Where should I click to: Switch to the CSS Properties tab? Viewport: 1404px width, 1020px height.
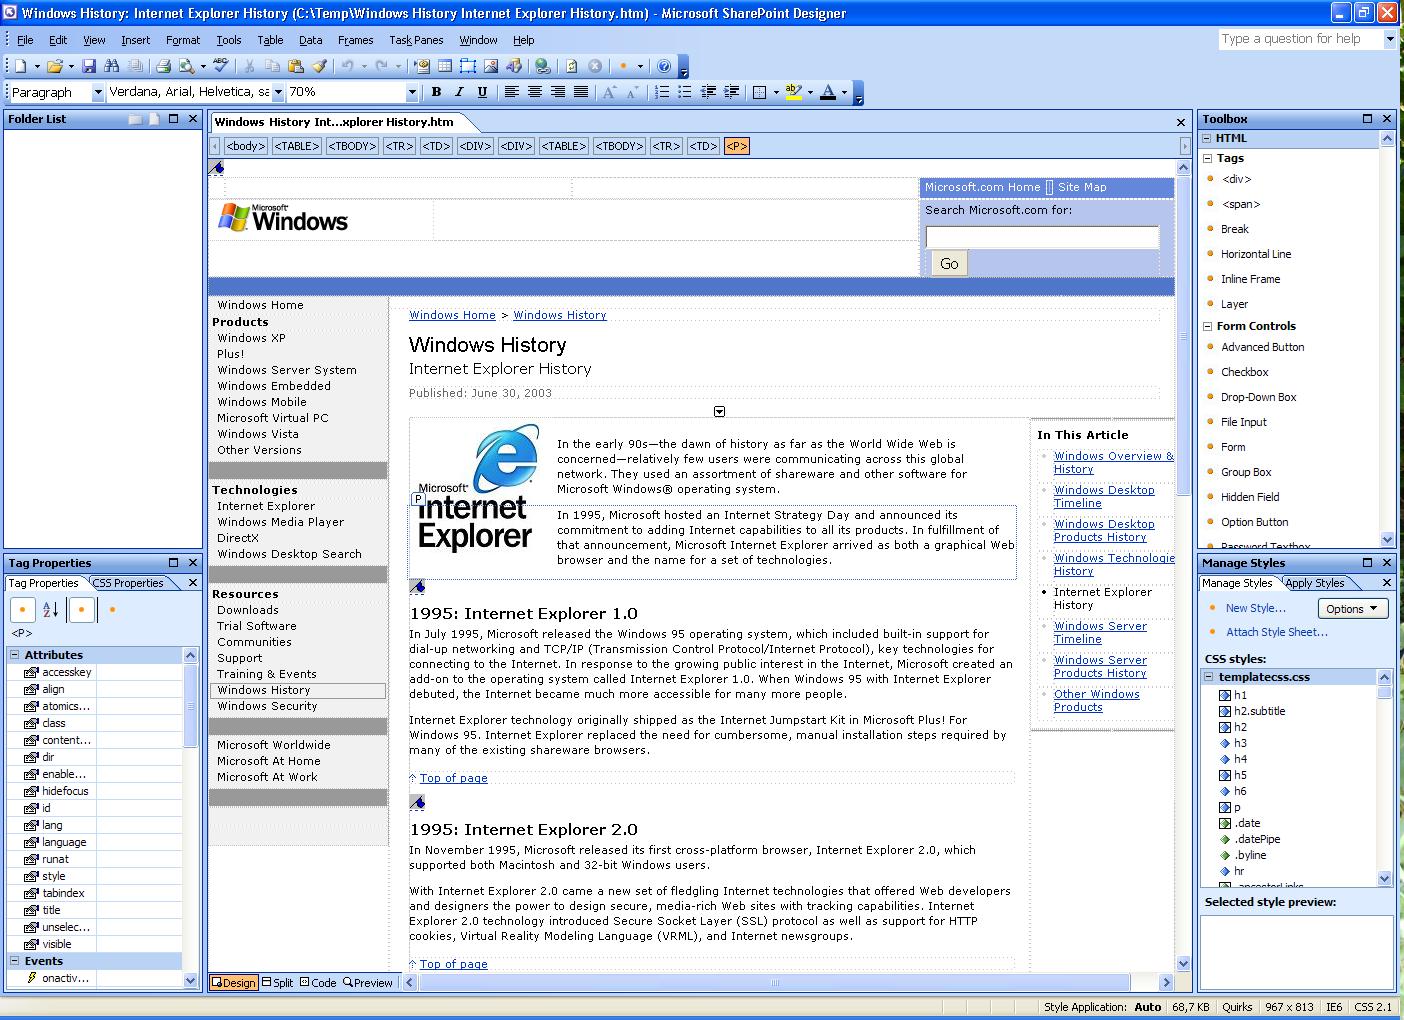[x=128, y=583]
